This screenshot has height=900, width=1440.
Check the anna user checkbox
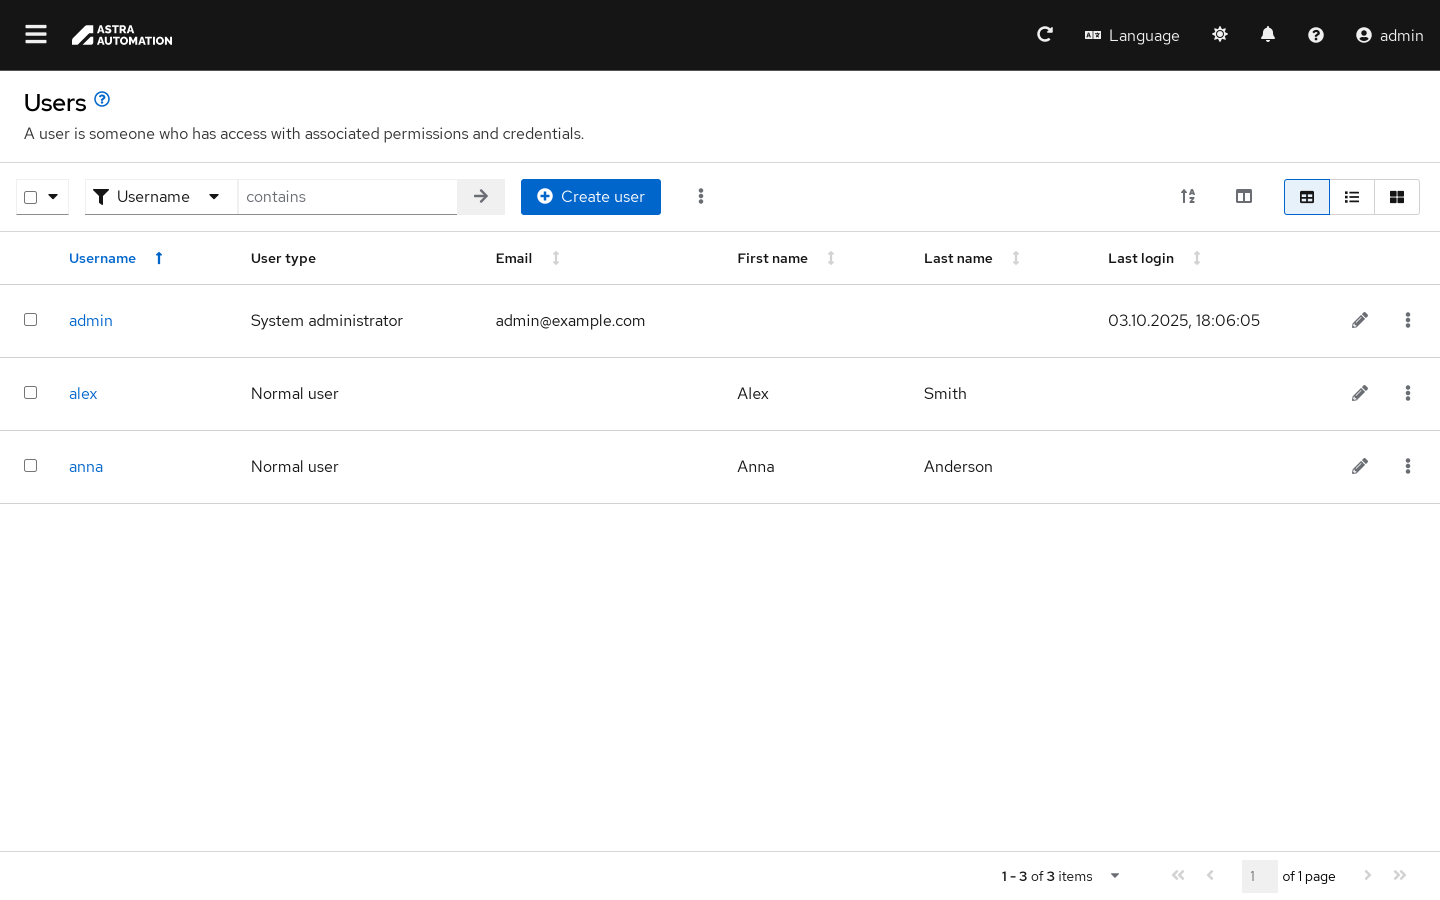pyautogui.click(x=31, y=466)
